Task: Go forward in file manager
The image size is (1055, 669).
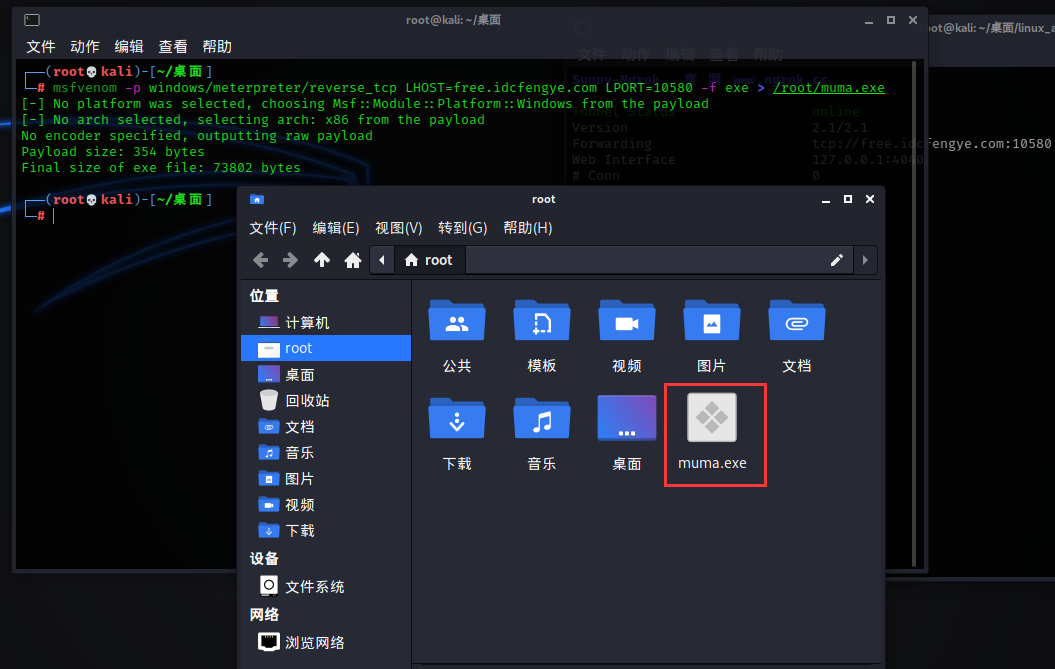Action: (x=290, y=260)
